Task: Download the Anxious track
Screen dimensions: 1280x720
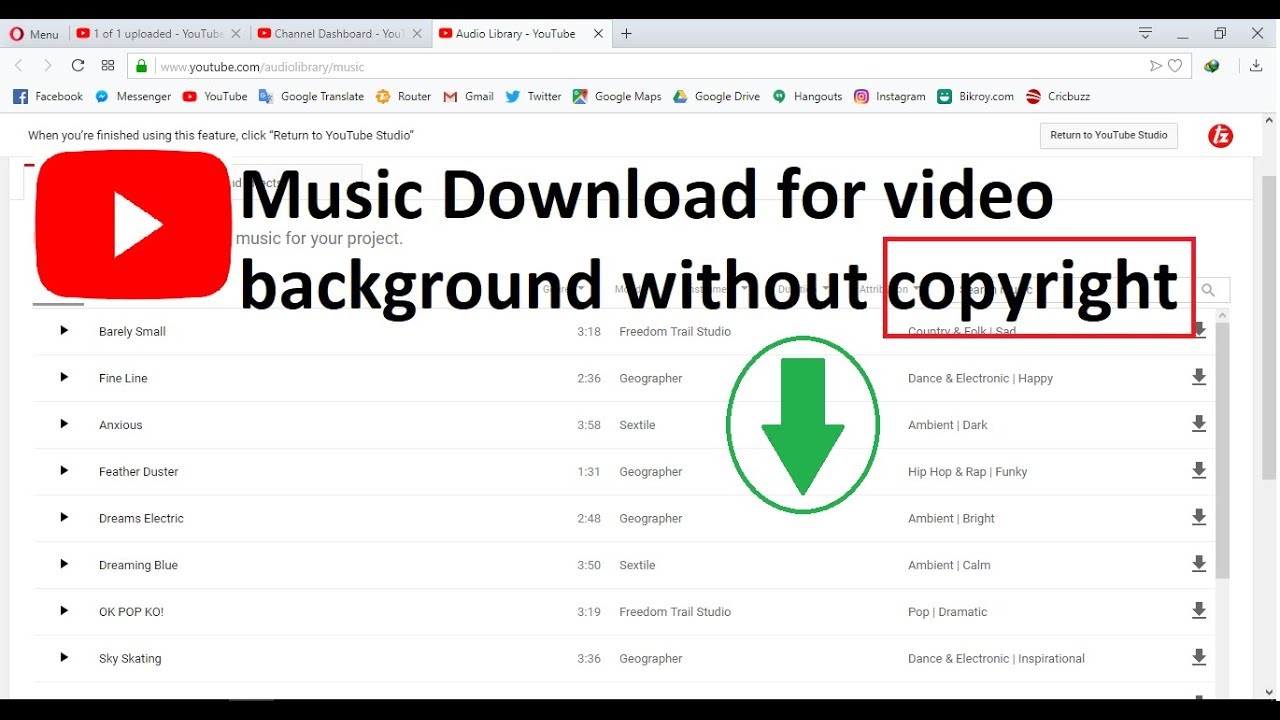Action: [x=1199, y=424]
